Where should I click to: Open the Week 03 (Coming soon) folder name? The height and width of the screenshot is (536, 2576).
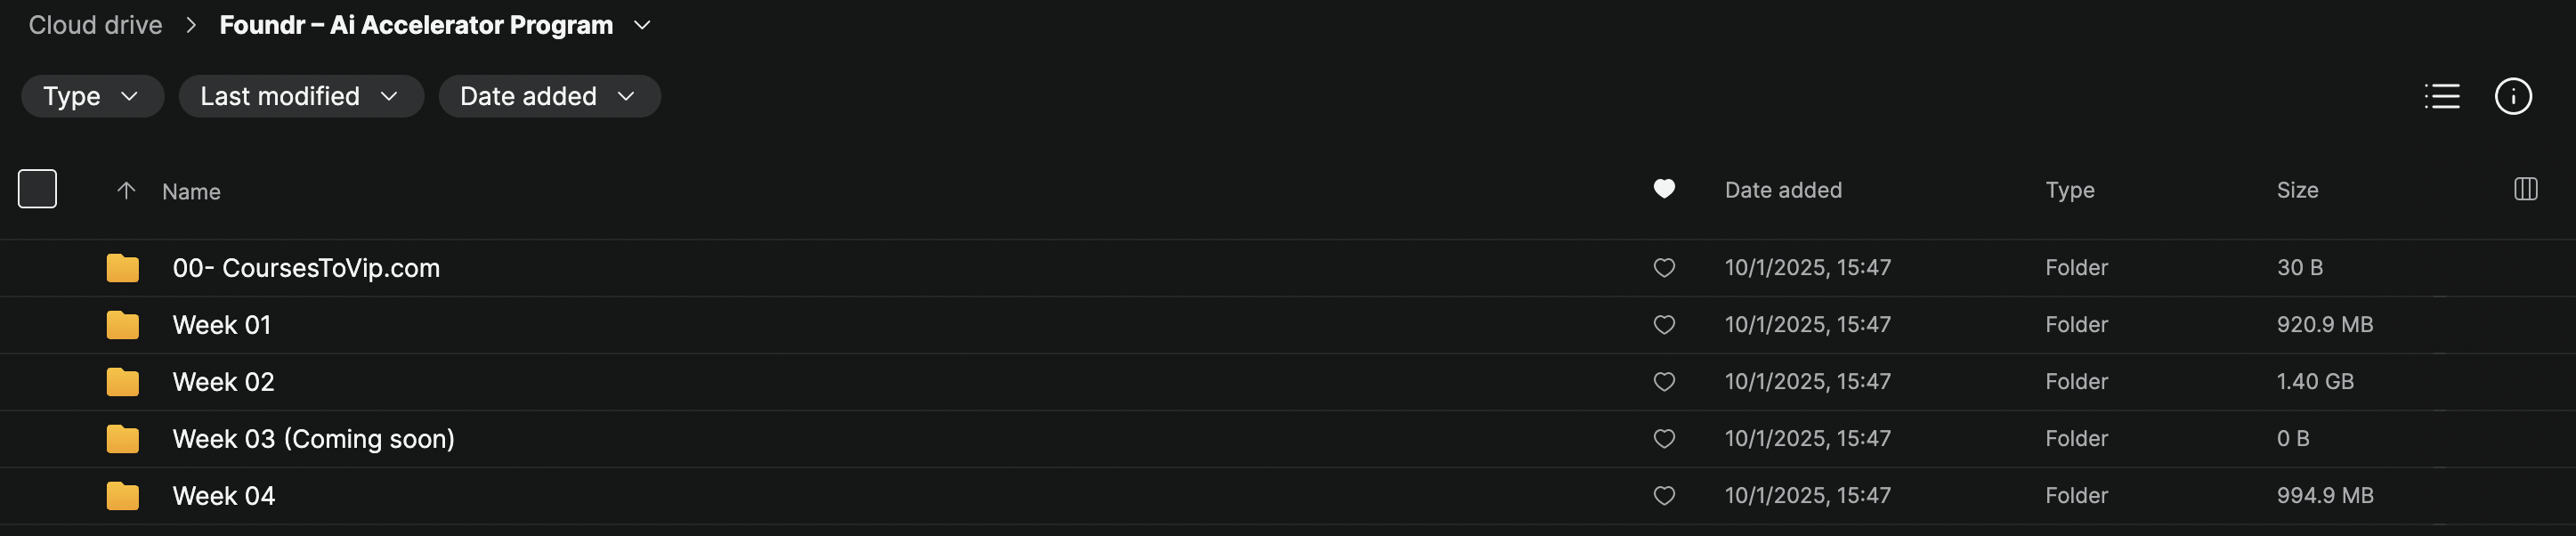(313, 439)
